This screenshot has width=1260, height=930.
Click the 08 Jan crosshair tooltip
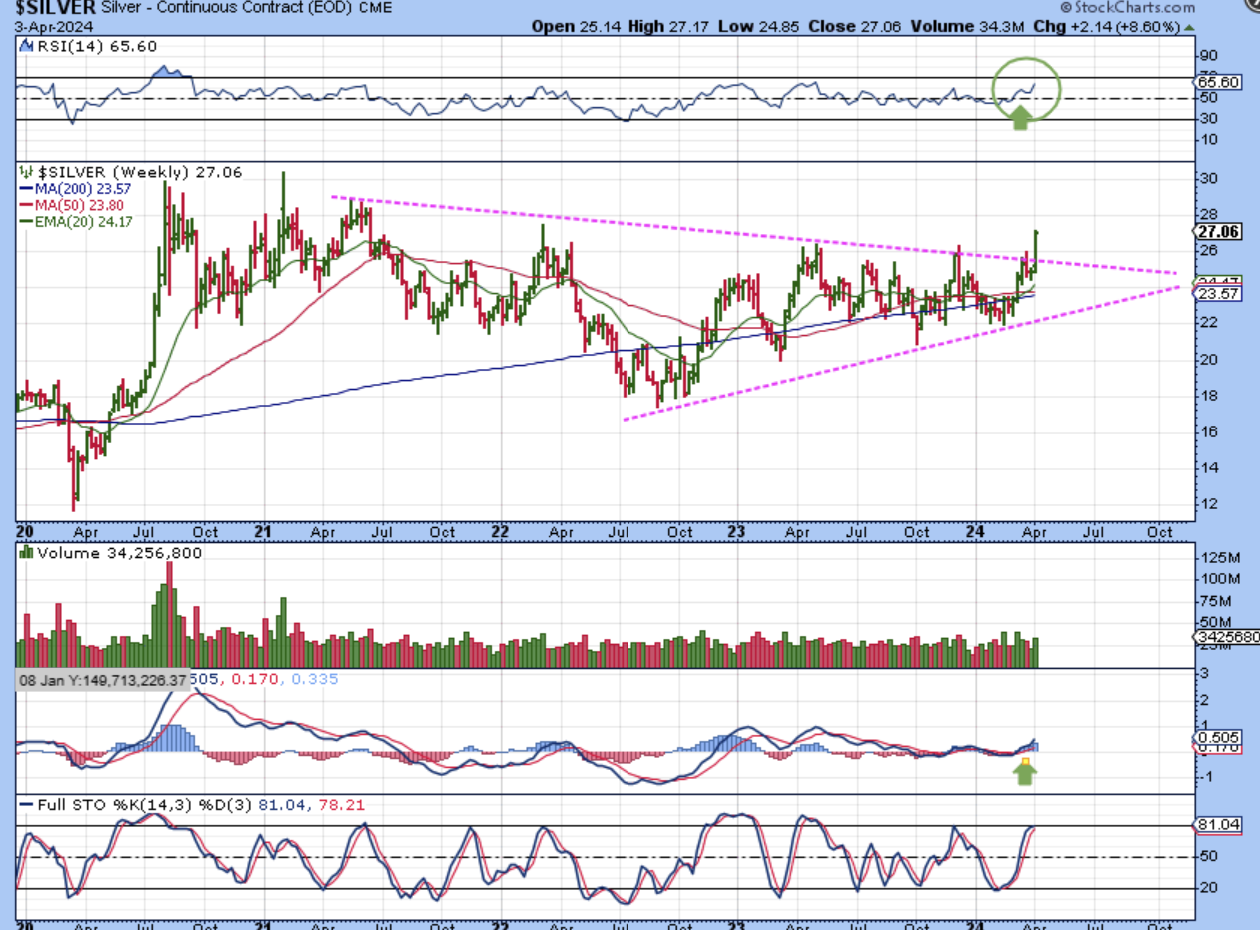click(x=102, y=680)
